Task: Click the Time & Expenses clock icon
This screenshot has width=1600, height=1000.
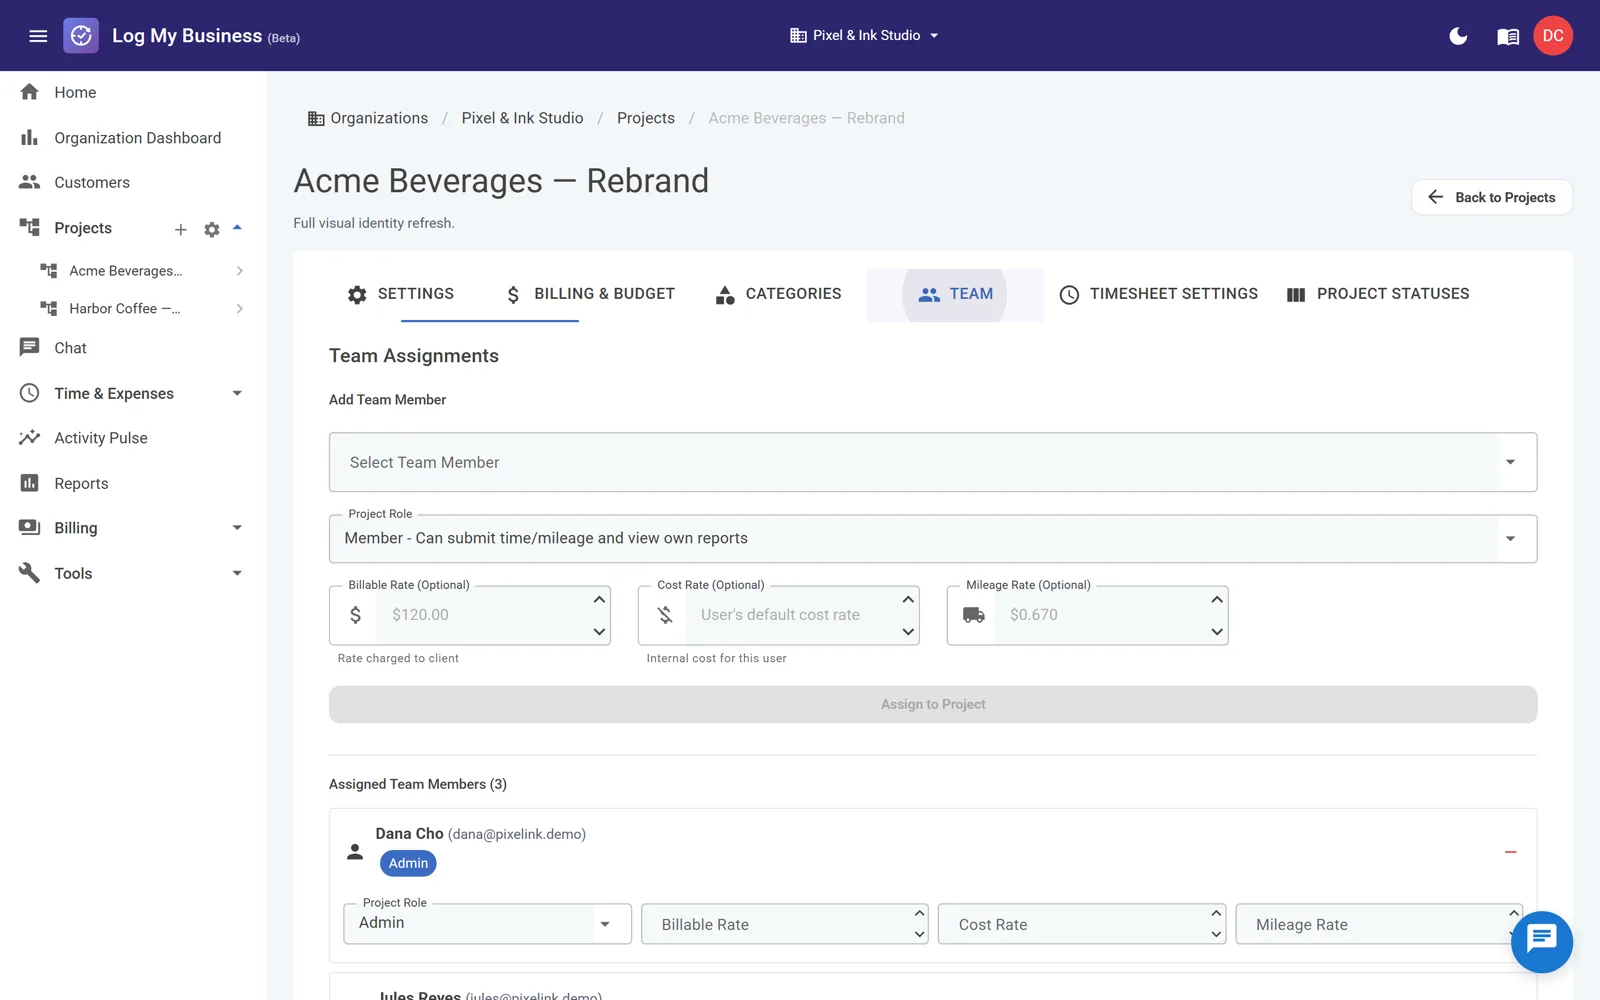Action: [30, 393]
